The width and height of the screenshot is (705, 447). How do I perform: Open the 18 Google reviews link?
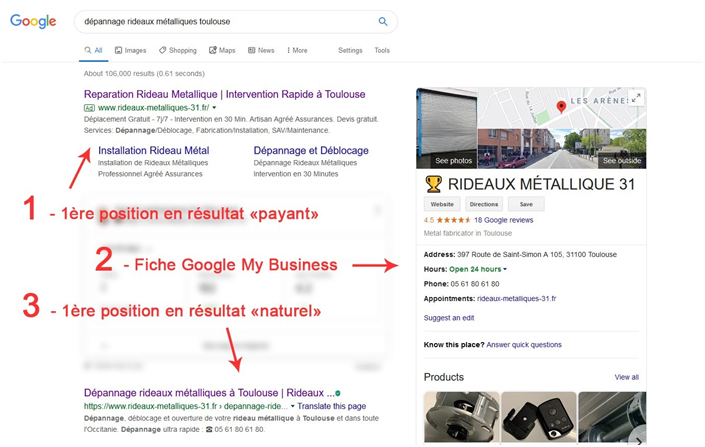coord(504,220)
